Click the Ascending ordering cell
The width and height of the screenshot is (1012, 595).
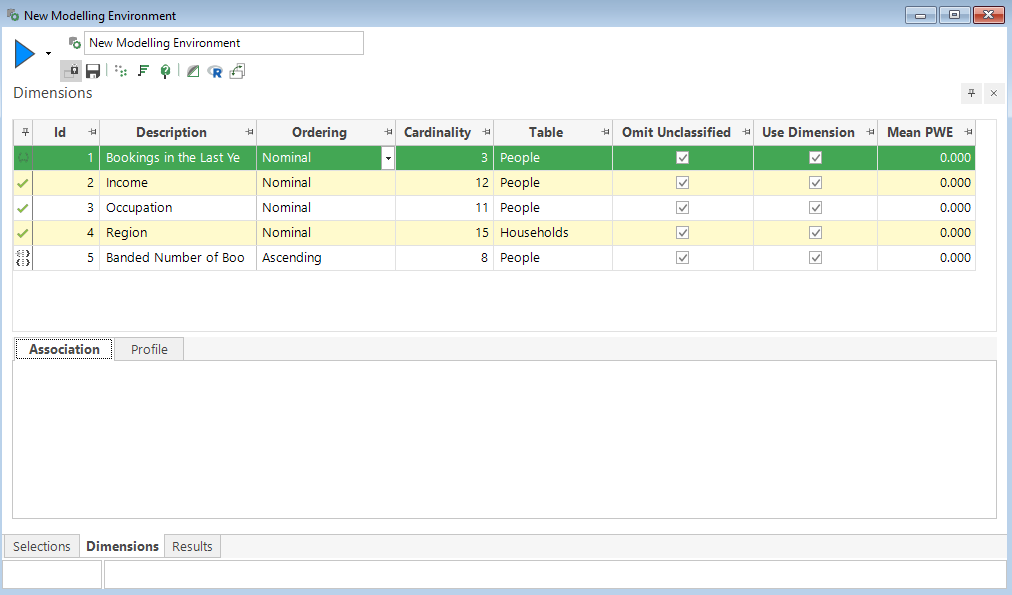(x=326, y=257)
